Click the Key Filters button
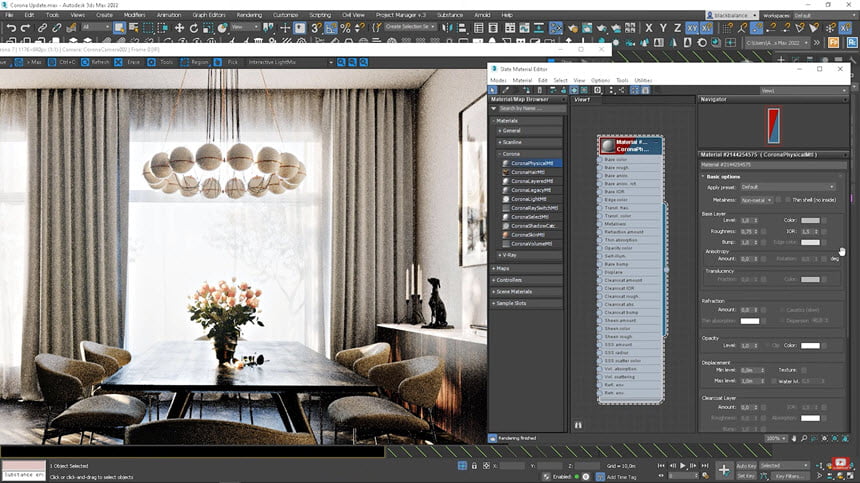 coord(790,476)
